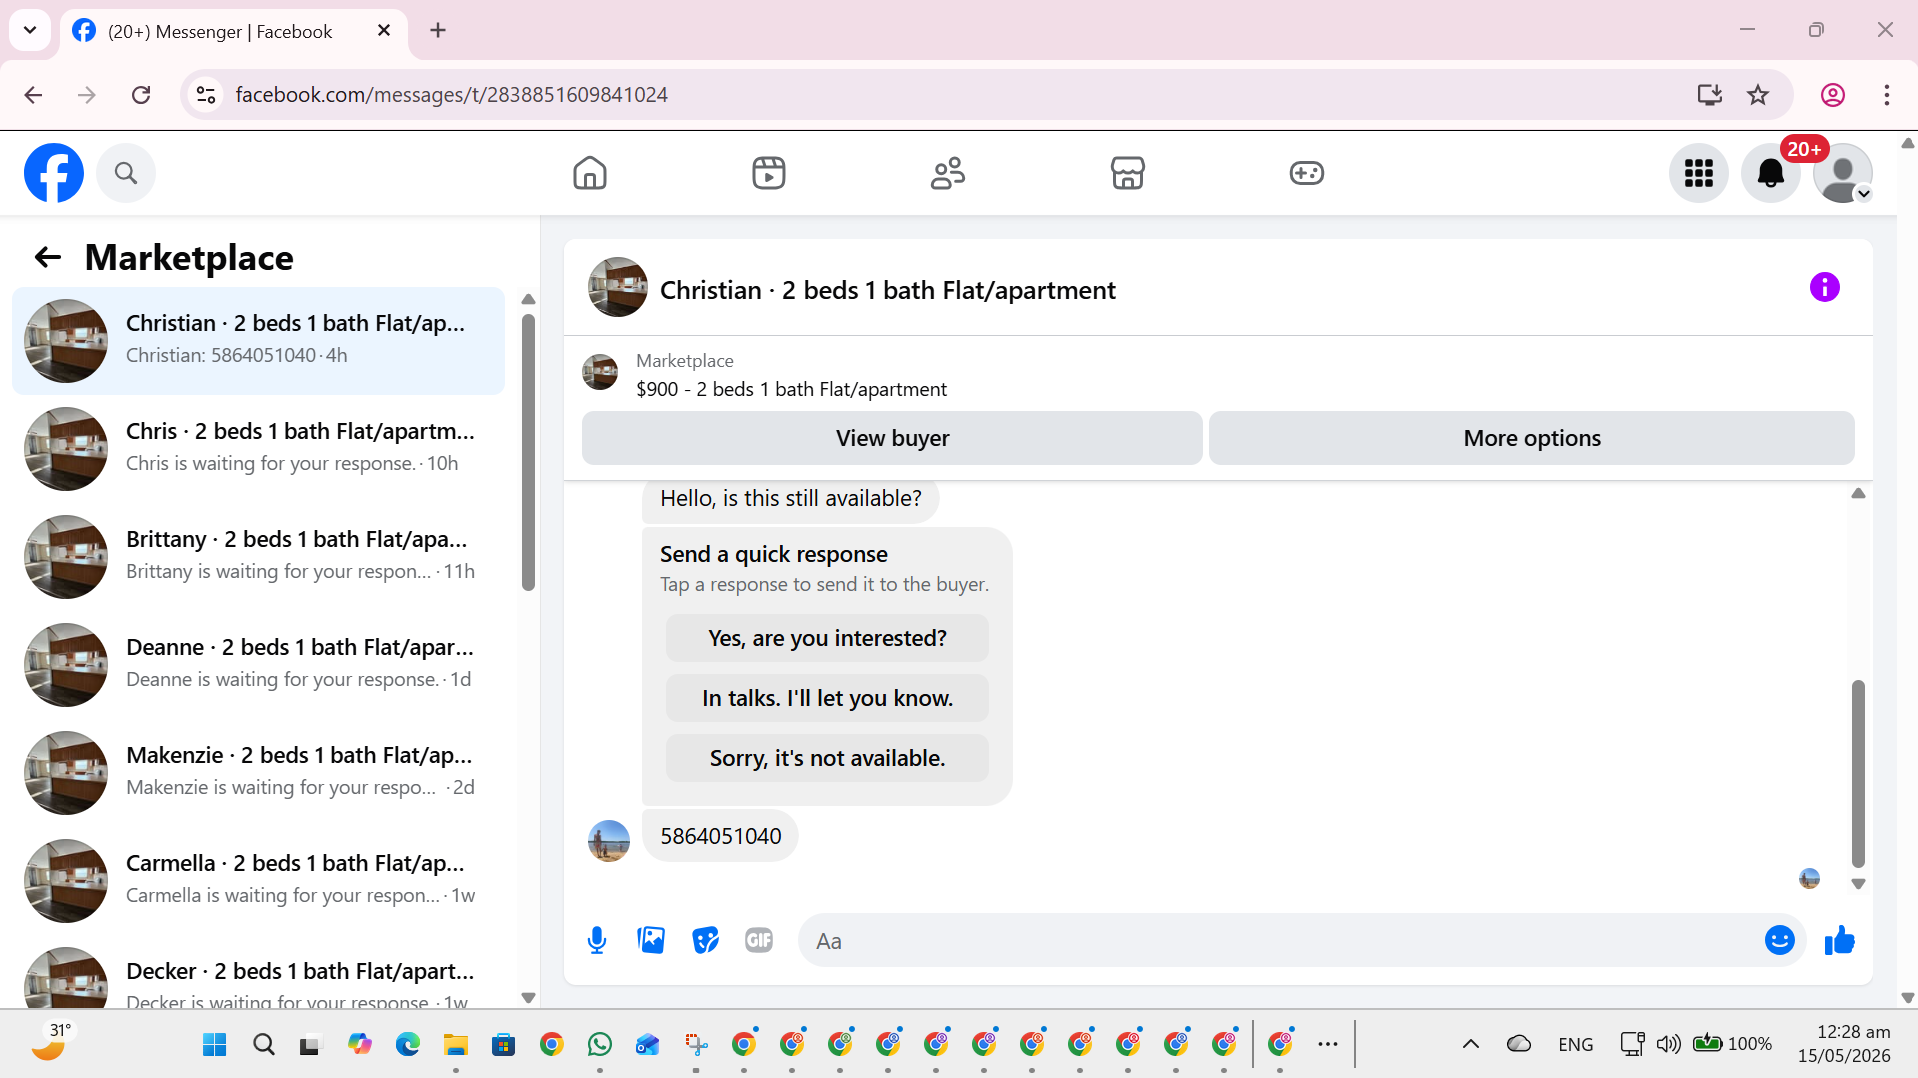Open the Windows Start menu
1918x1078 pixels.
[215, 1045]
